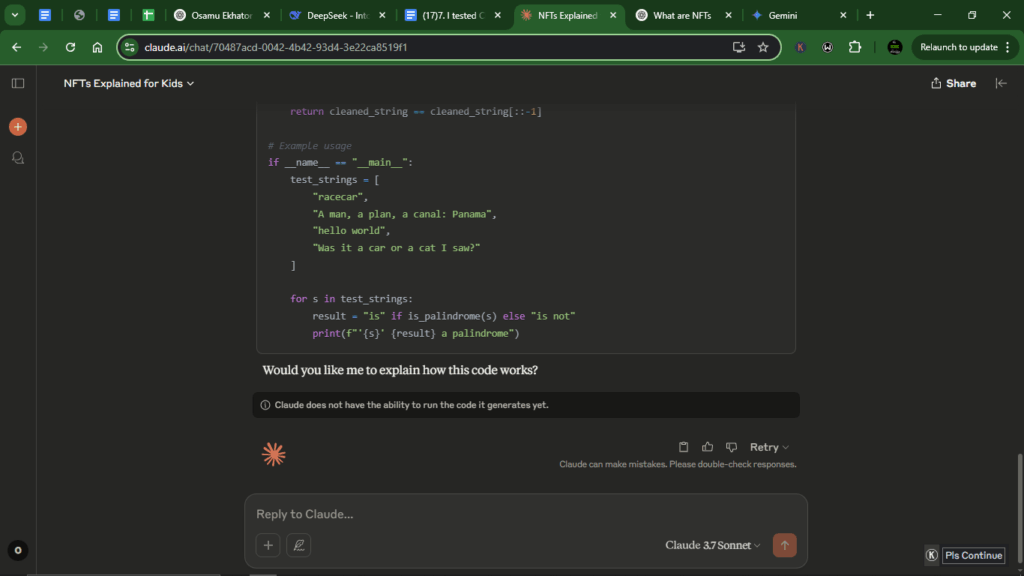Open the chats list icon in sidebar
The width and height of the screenshot is (1024, 576).
pos(18,158)
